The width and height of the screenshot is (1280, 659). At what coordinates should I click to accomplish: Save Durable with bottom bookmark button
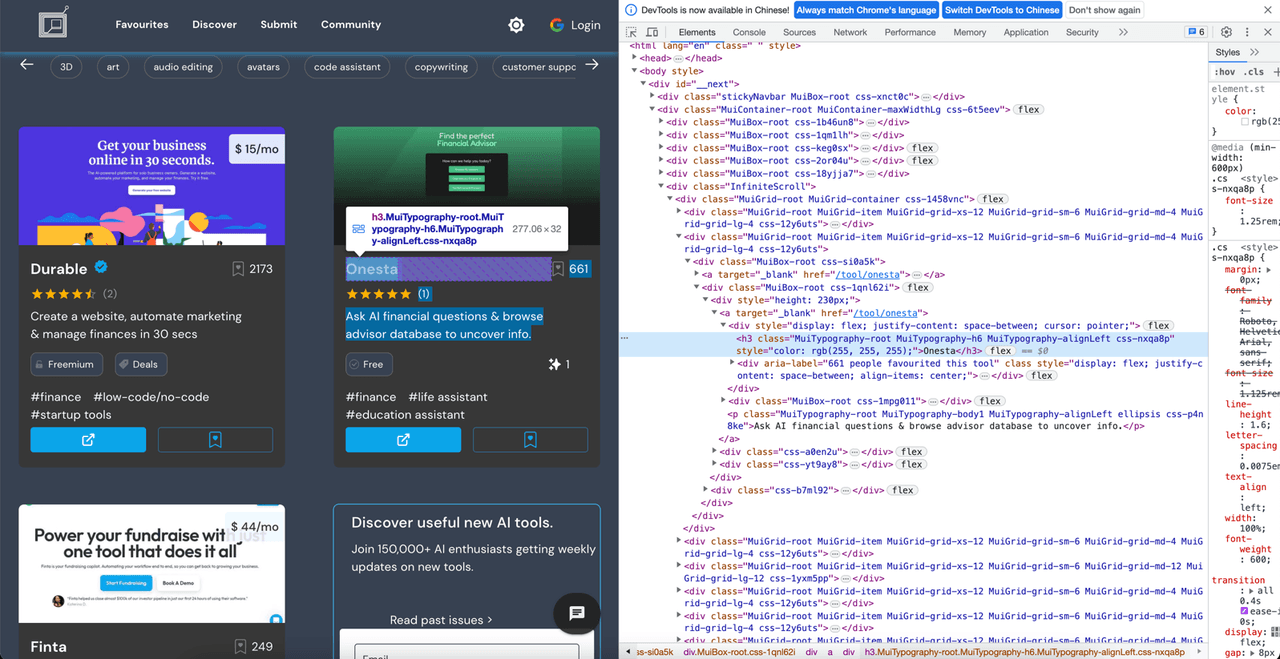(215, 440)
